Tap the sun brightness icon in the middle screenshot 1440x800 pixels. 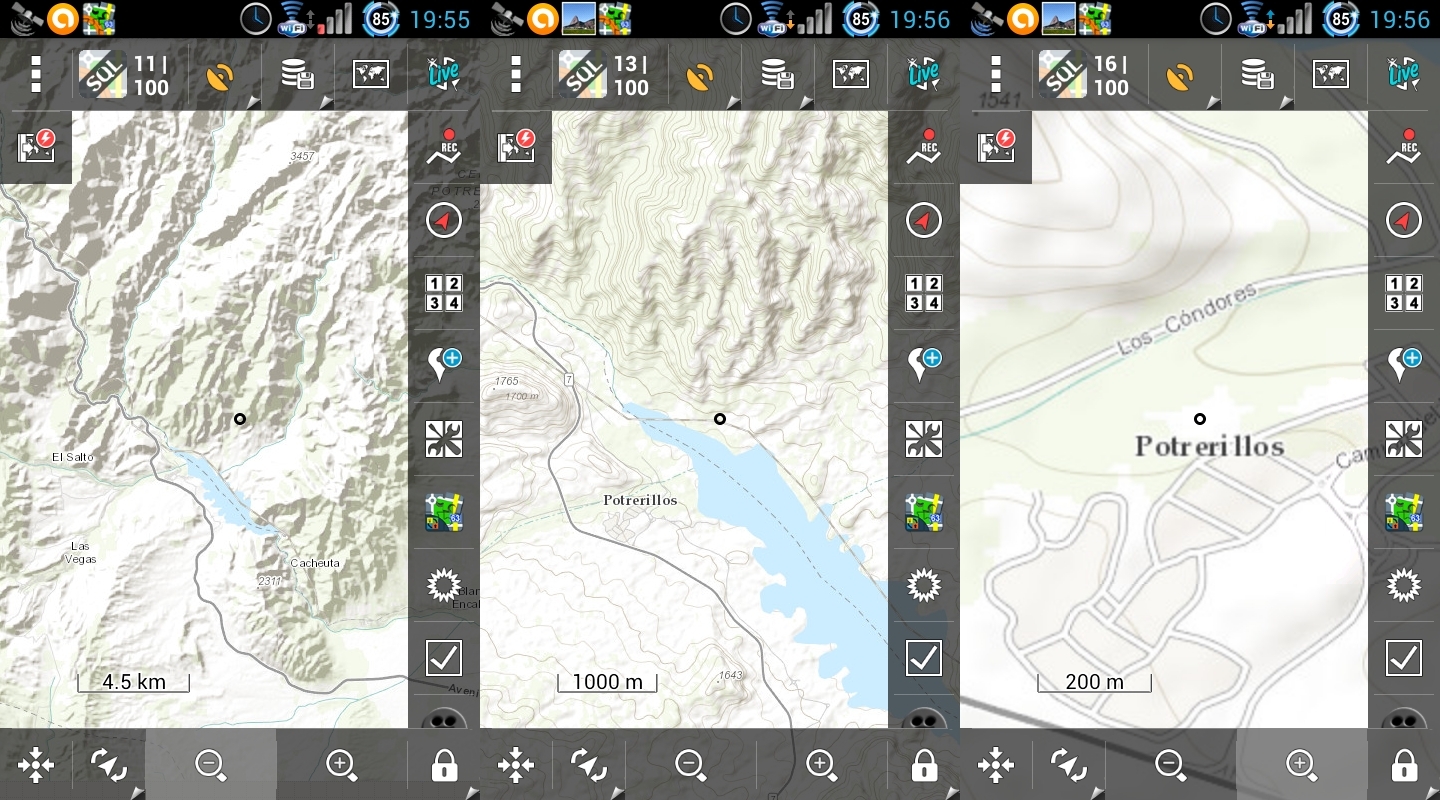click(x=924, y=585)
